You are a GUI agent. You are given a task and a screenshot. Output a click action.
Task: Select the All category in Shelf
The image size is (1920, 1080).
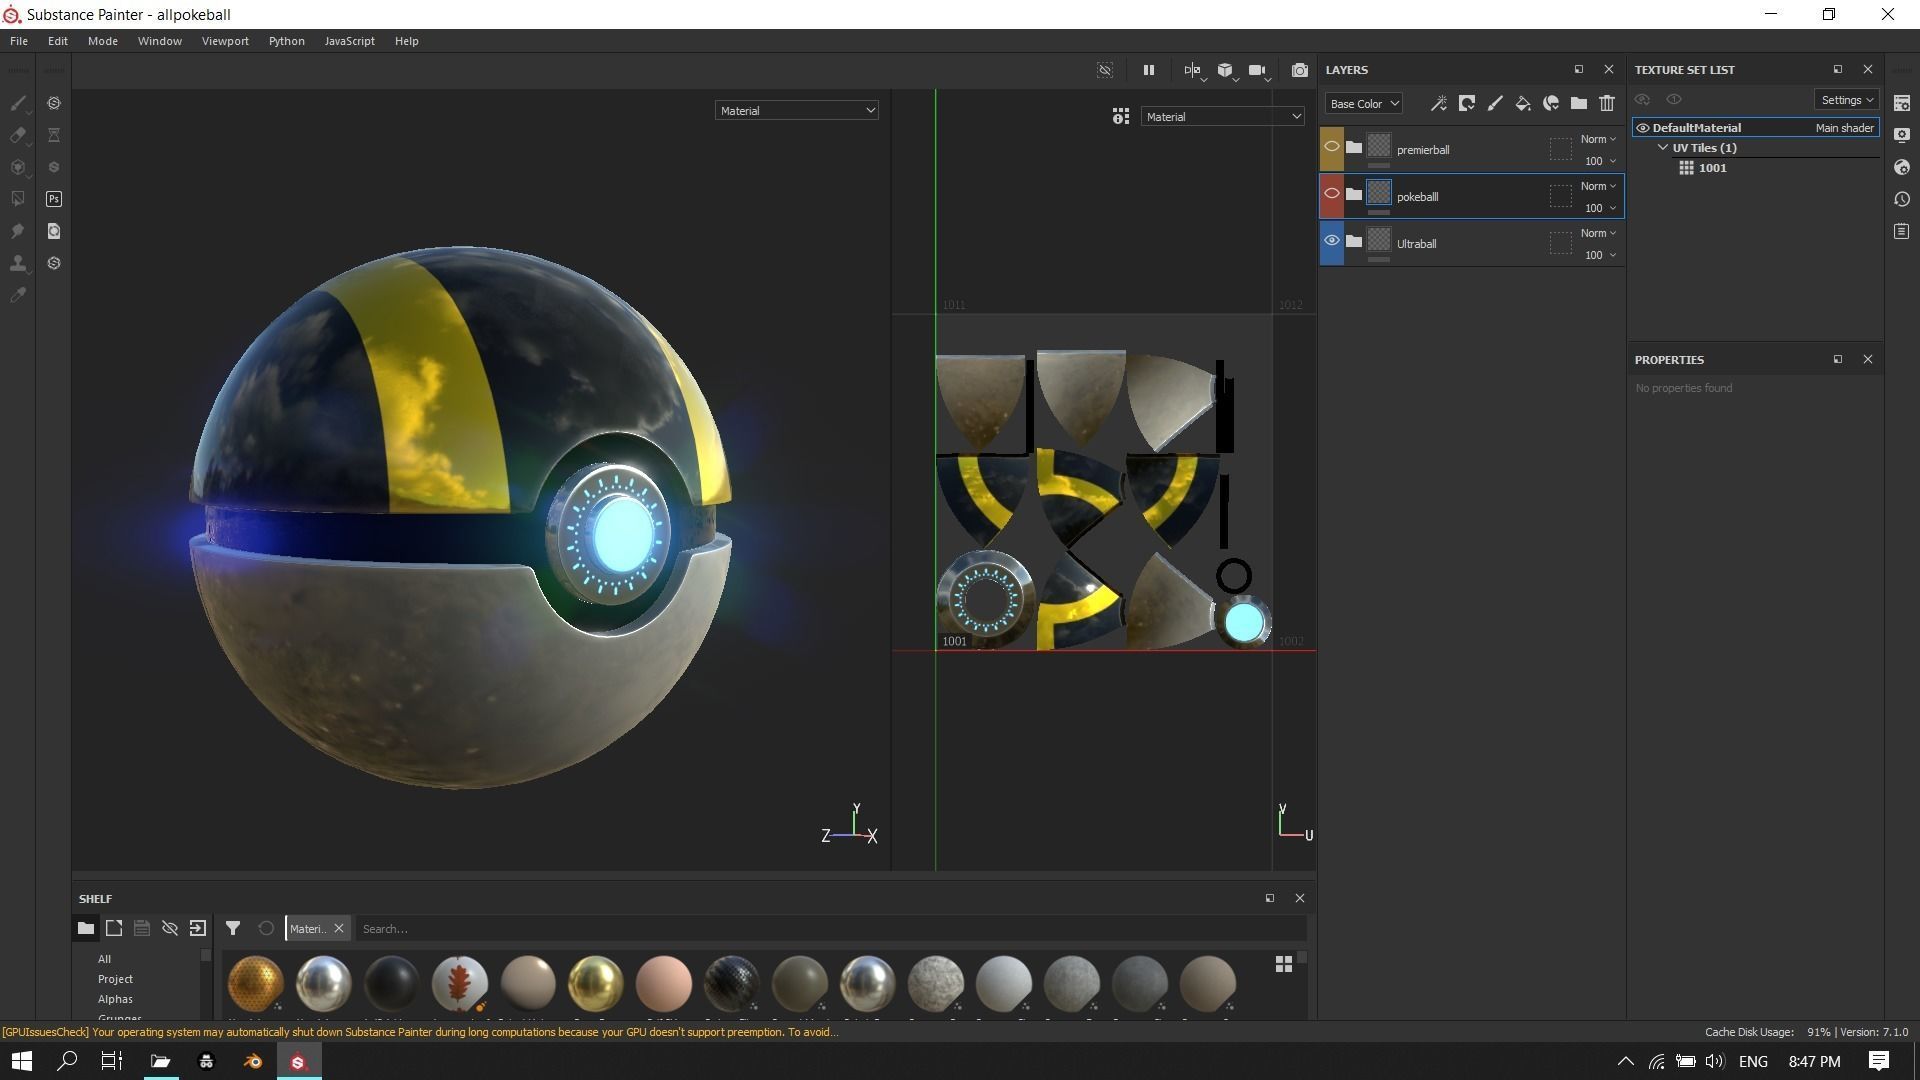click(x=104, y=959)
